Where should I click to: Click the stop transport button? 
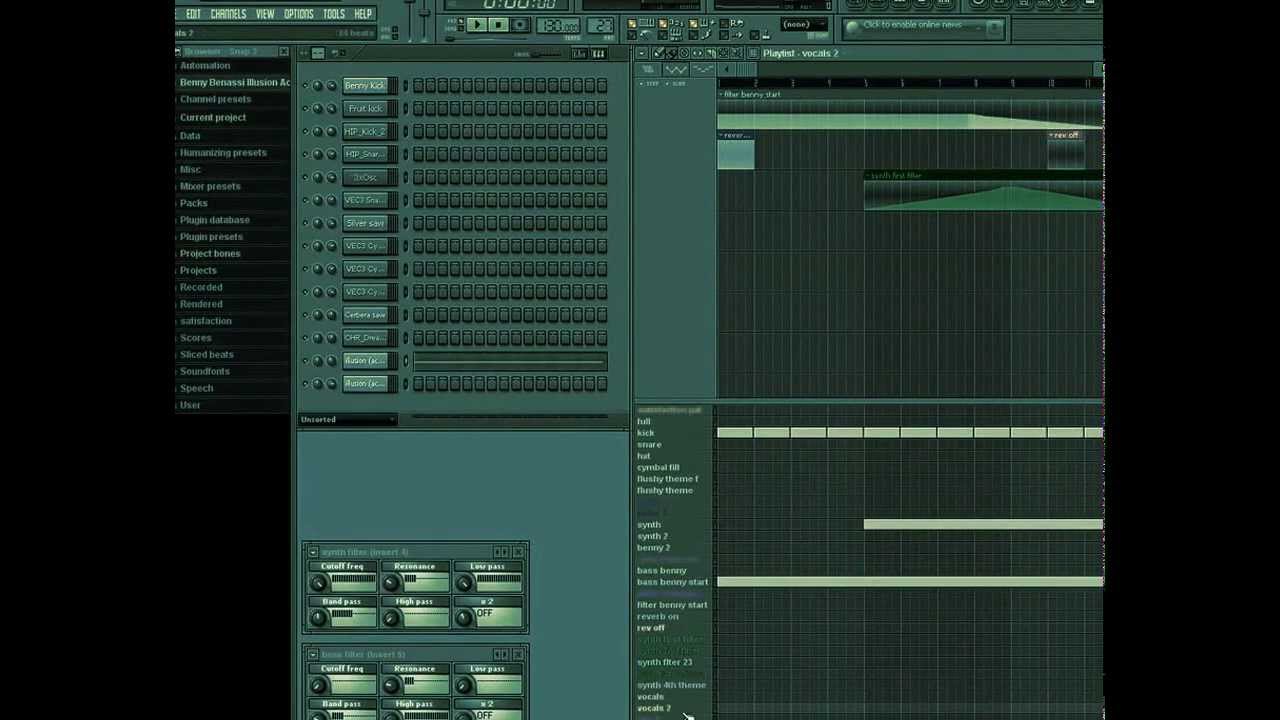pos(498,25)
